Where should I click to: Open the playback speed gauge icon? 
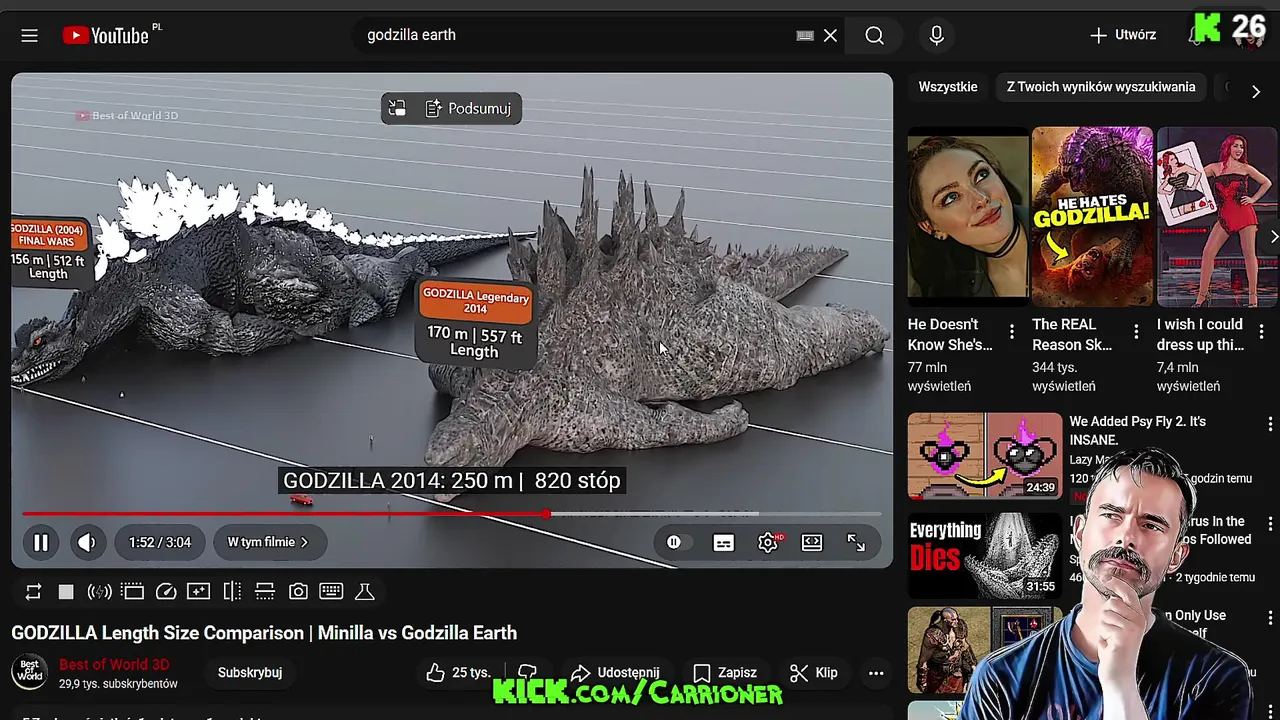click(166, 592)
